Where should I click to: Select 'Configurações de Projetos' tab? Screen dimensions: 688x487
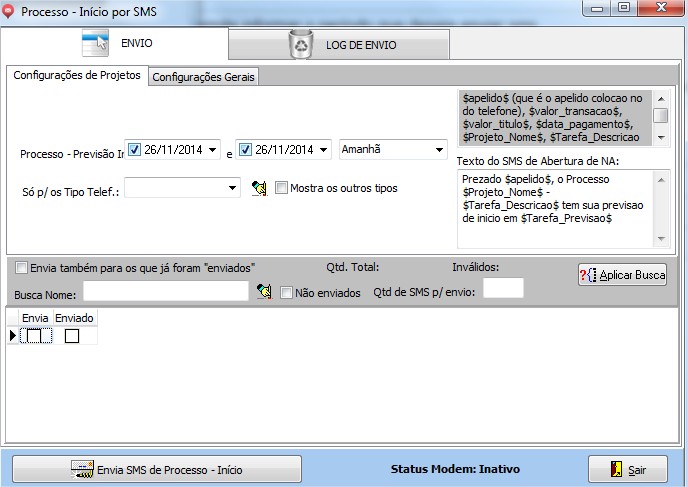coord(77,76)
